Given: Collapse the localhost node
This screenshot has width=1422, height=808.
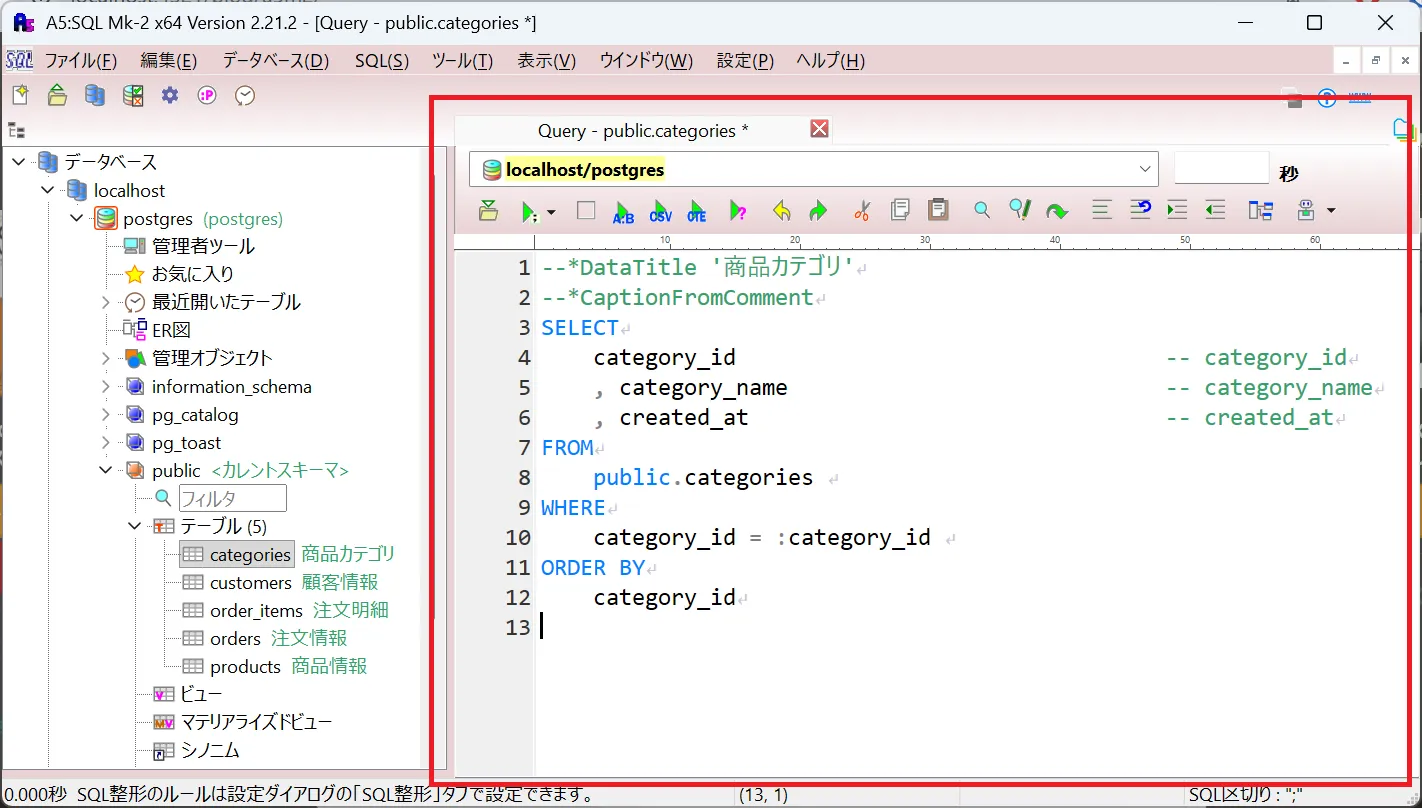Looking at the screenshot, I should (x=48, y=190).
